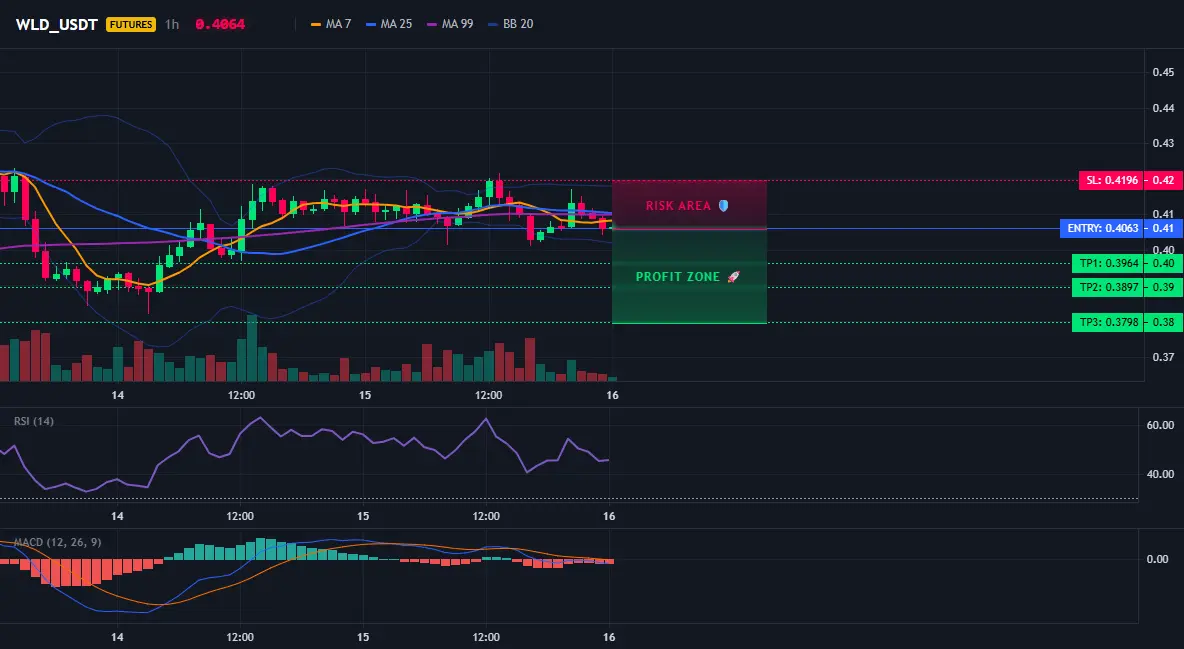1184x649 pixels.
Task: Click date 14 on the MACD time axis
Action: click(x=117, y=637)
